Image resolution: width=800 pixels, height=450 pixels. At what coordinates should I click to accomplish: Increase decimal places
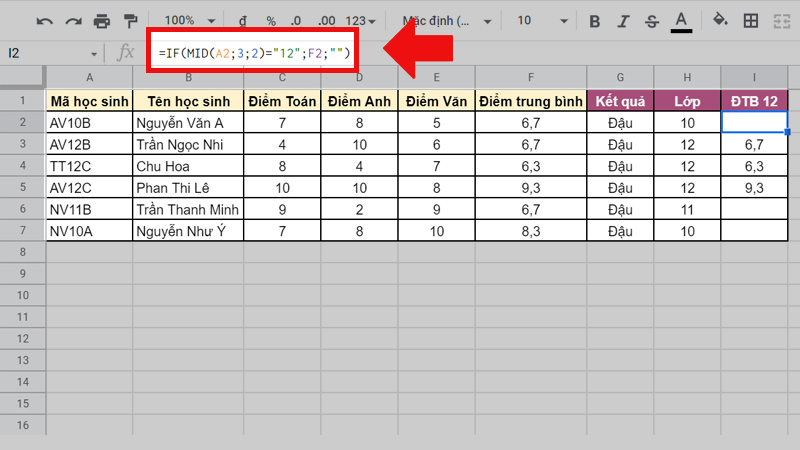[326, 21]
